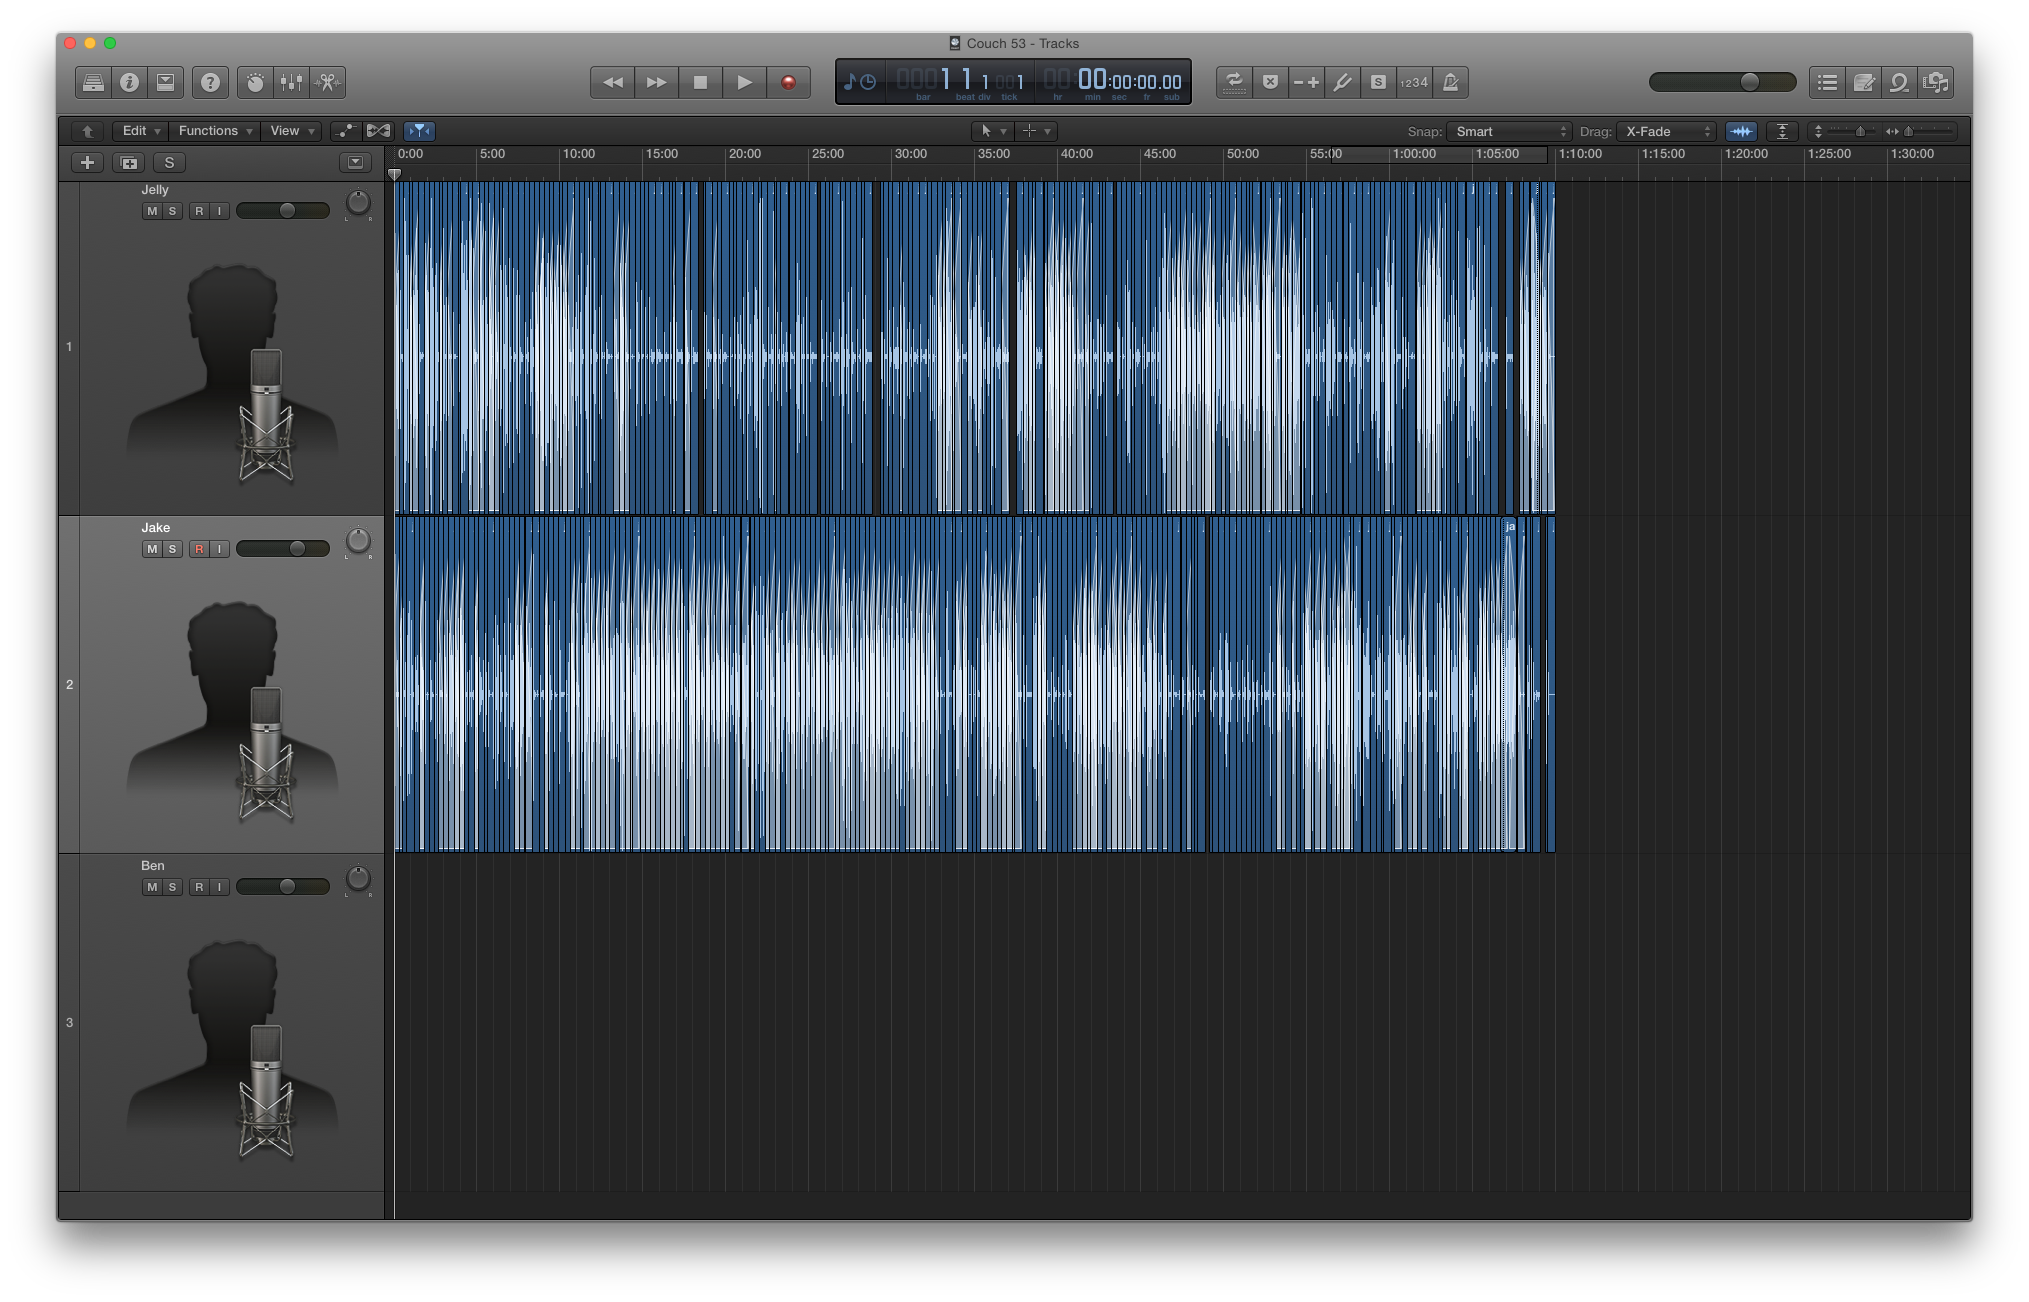Select the Ben track name

coord(153,866)
